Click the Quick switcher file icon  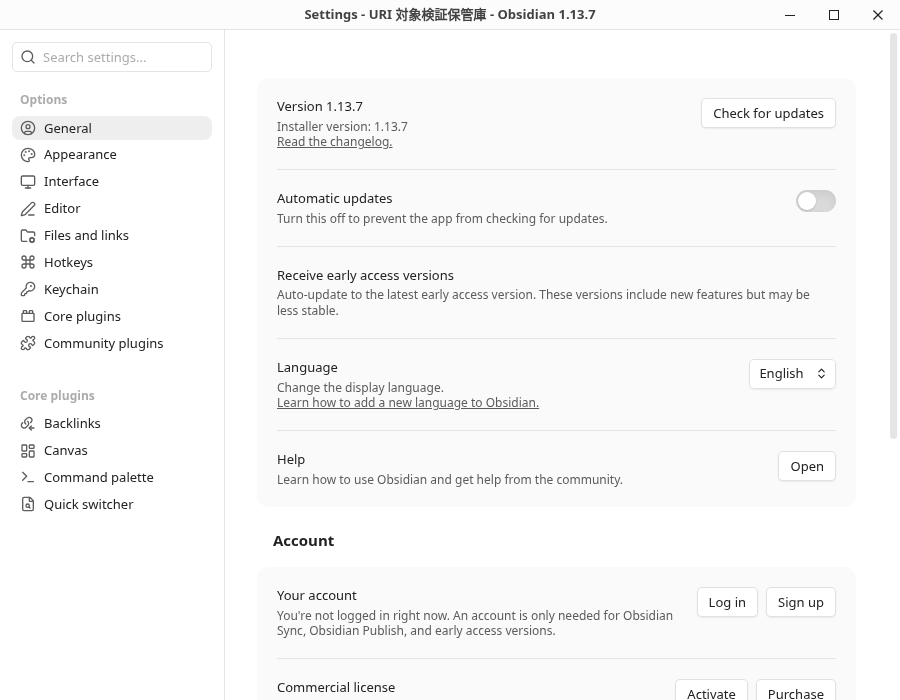tap(28, 504)
